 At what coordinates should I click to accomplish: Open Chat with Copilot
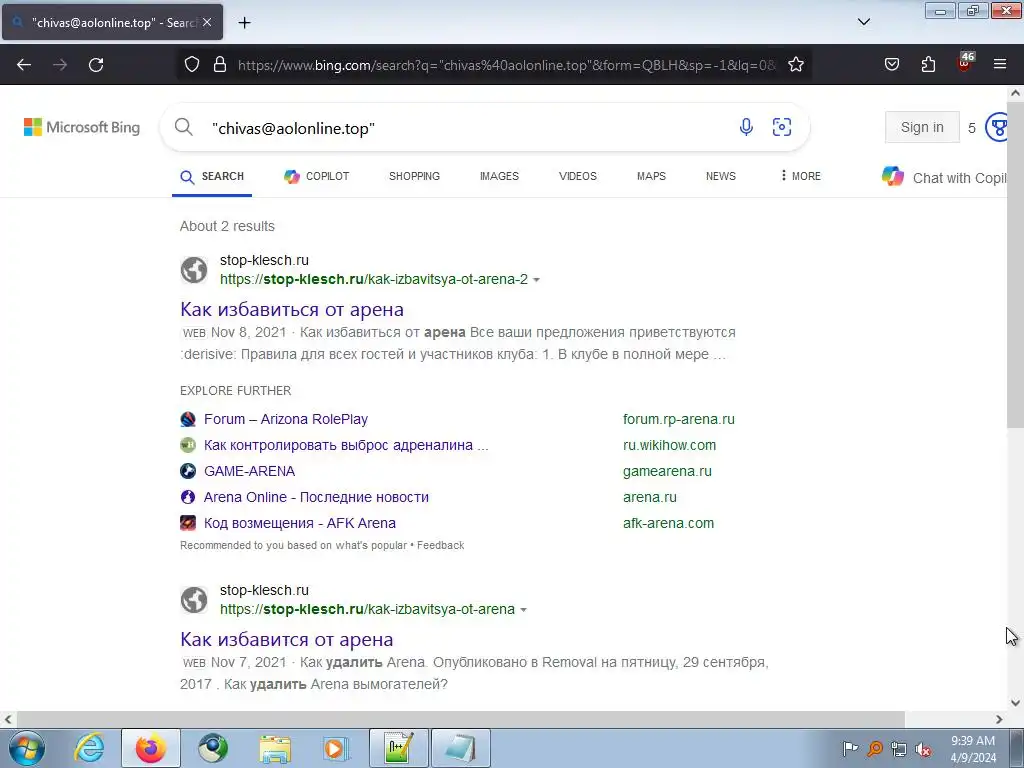[x=944, y=178]
